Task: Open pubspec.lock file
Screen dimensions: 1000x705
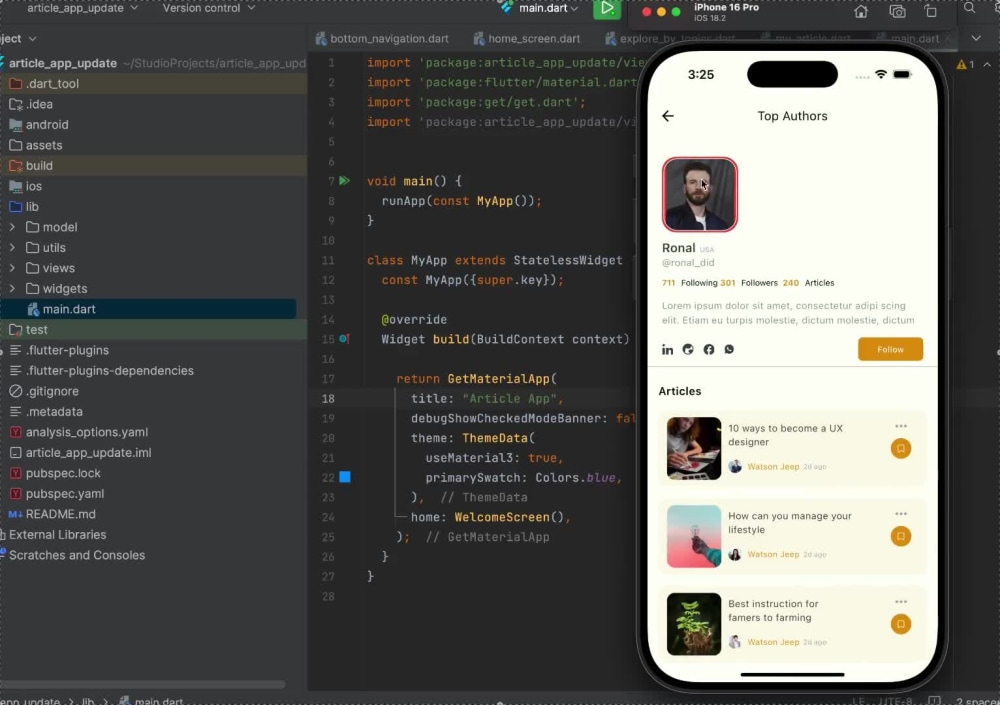Action: pos(62,473)
